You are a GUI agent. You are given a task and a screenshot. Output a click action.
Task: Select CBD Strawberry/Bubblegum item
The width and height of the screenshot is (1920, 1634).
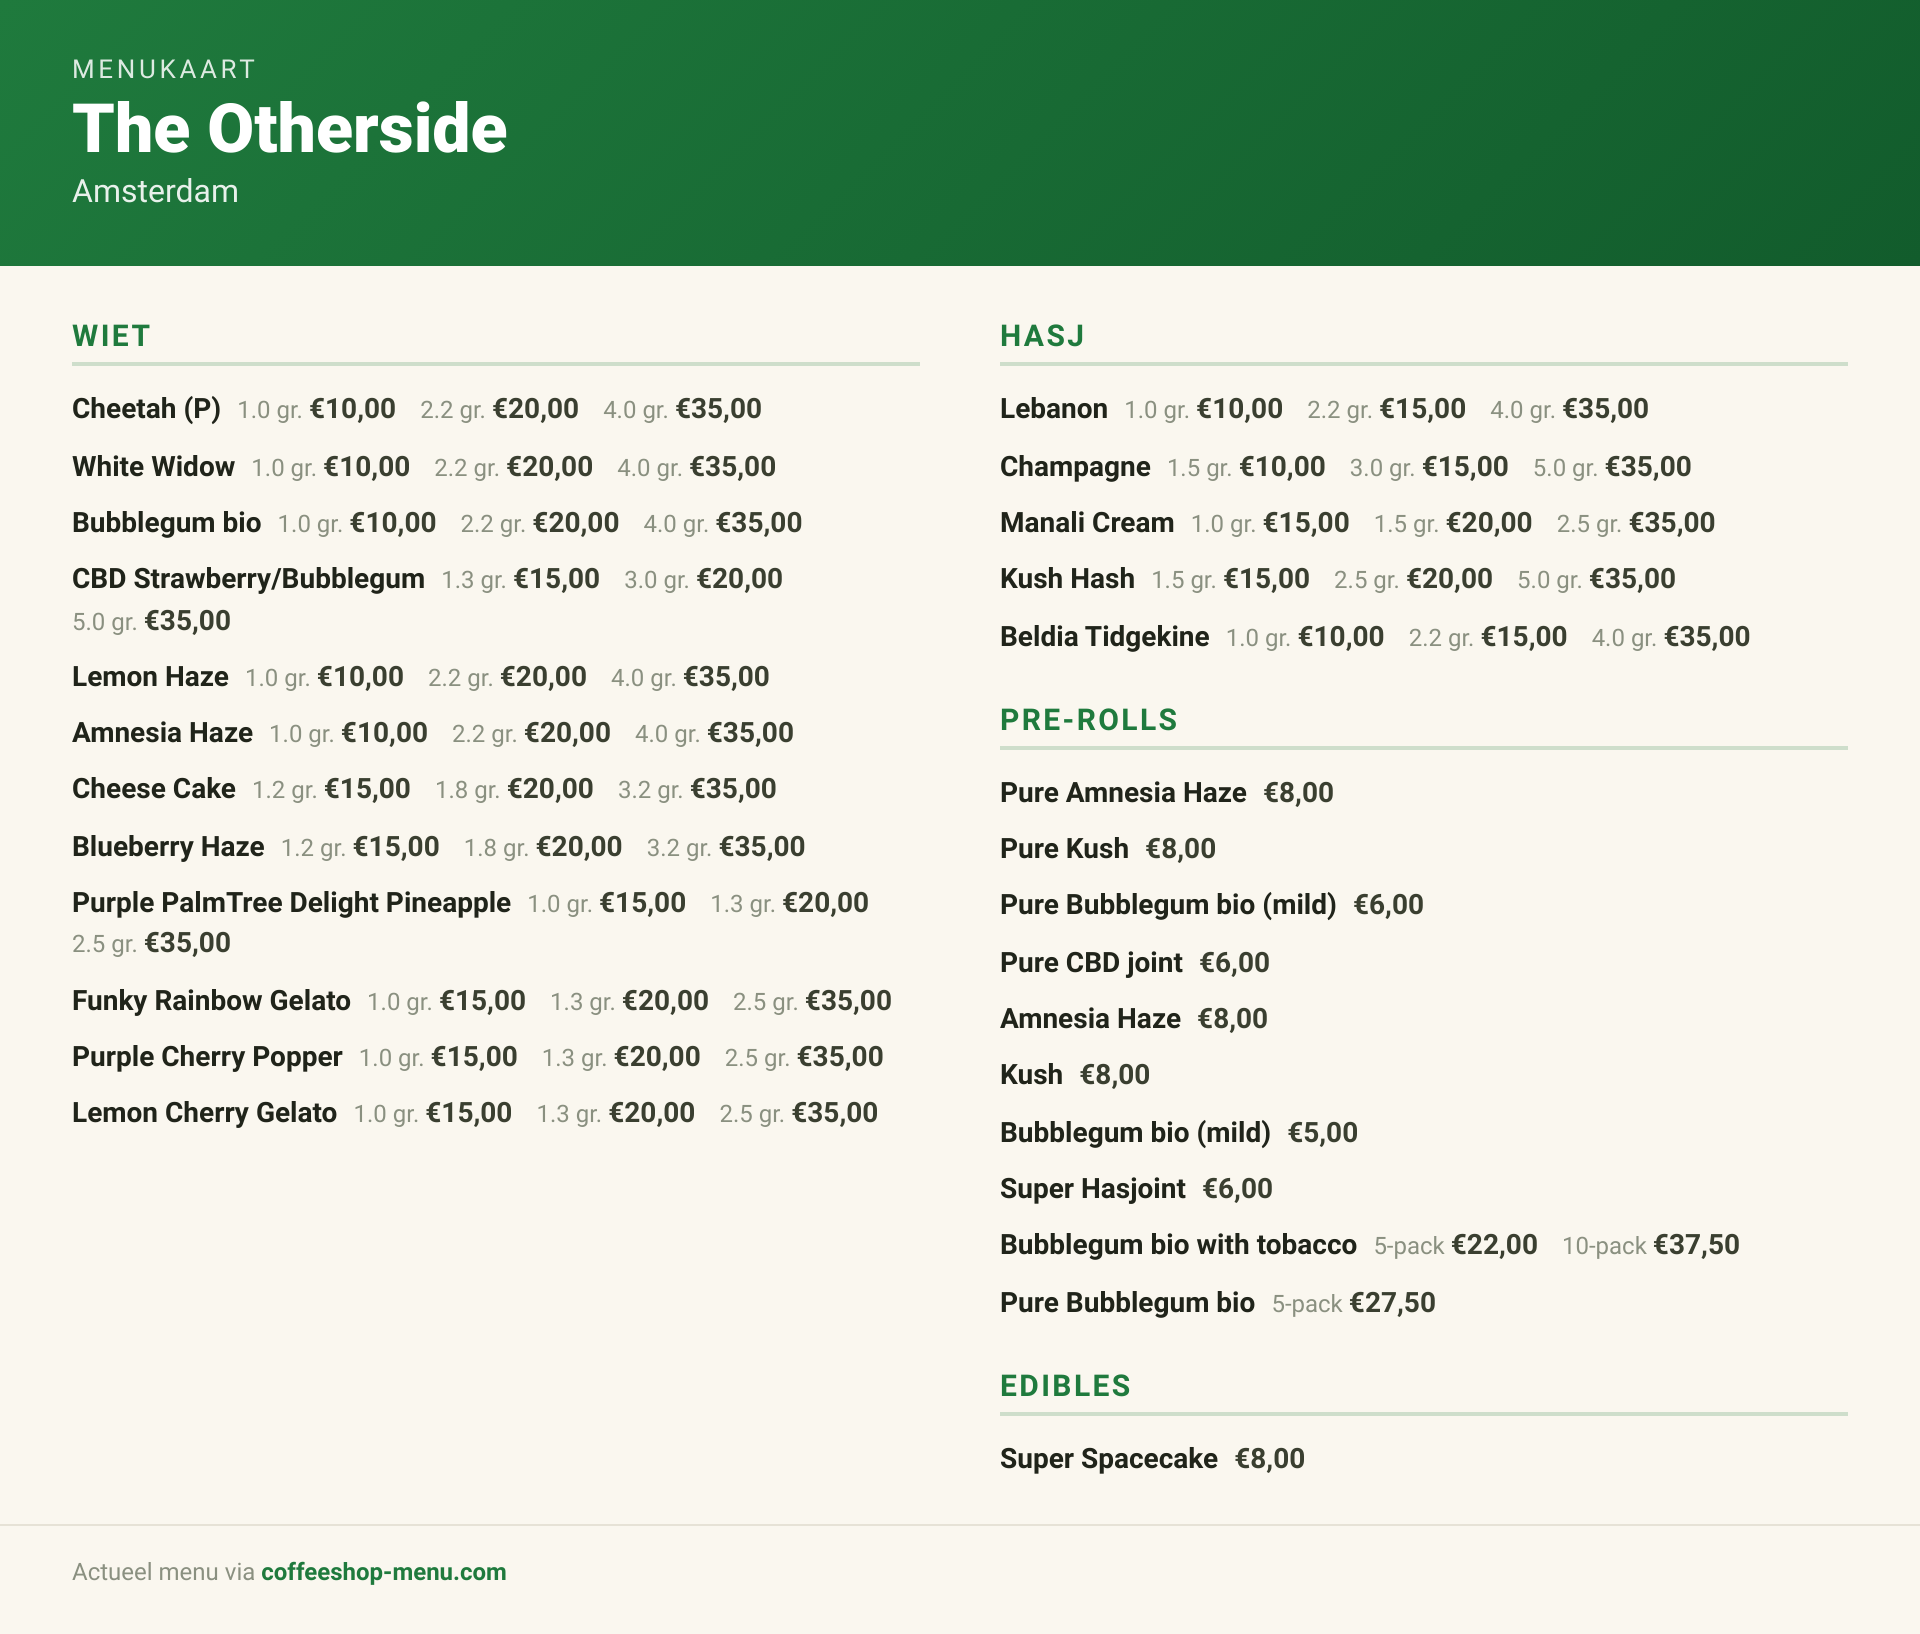pos(248,579)
